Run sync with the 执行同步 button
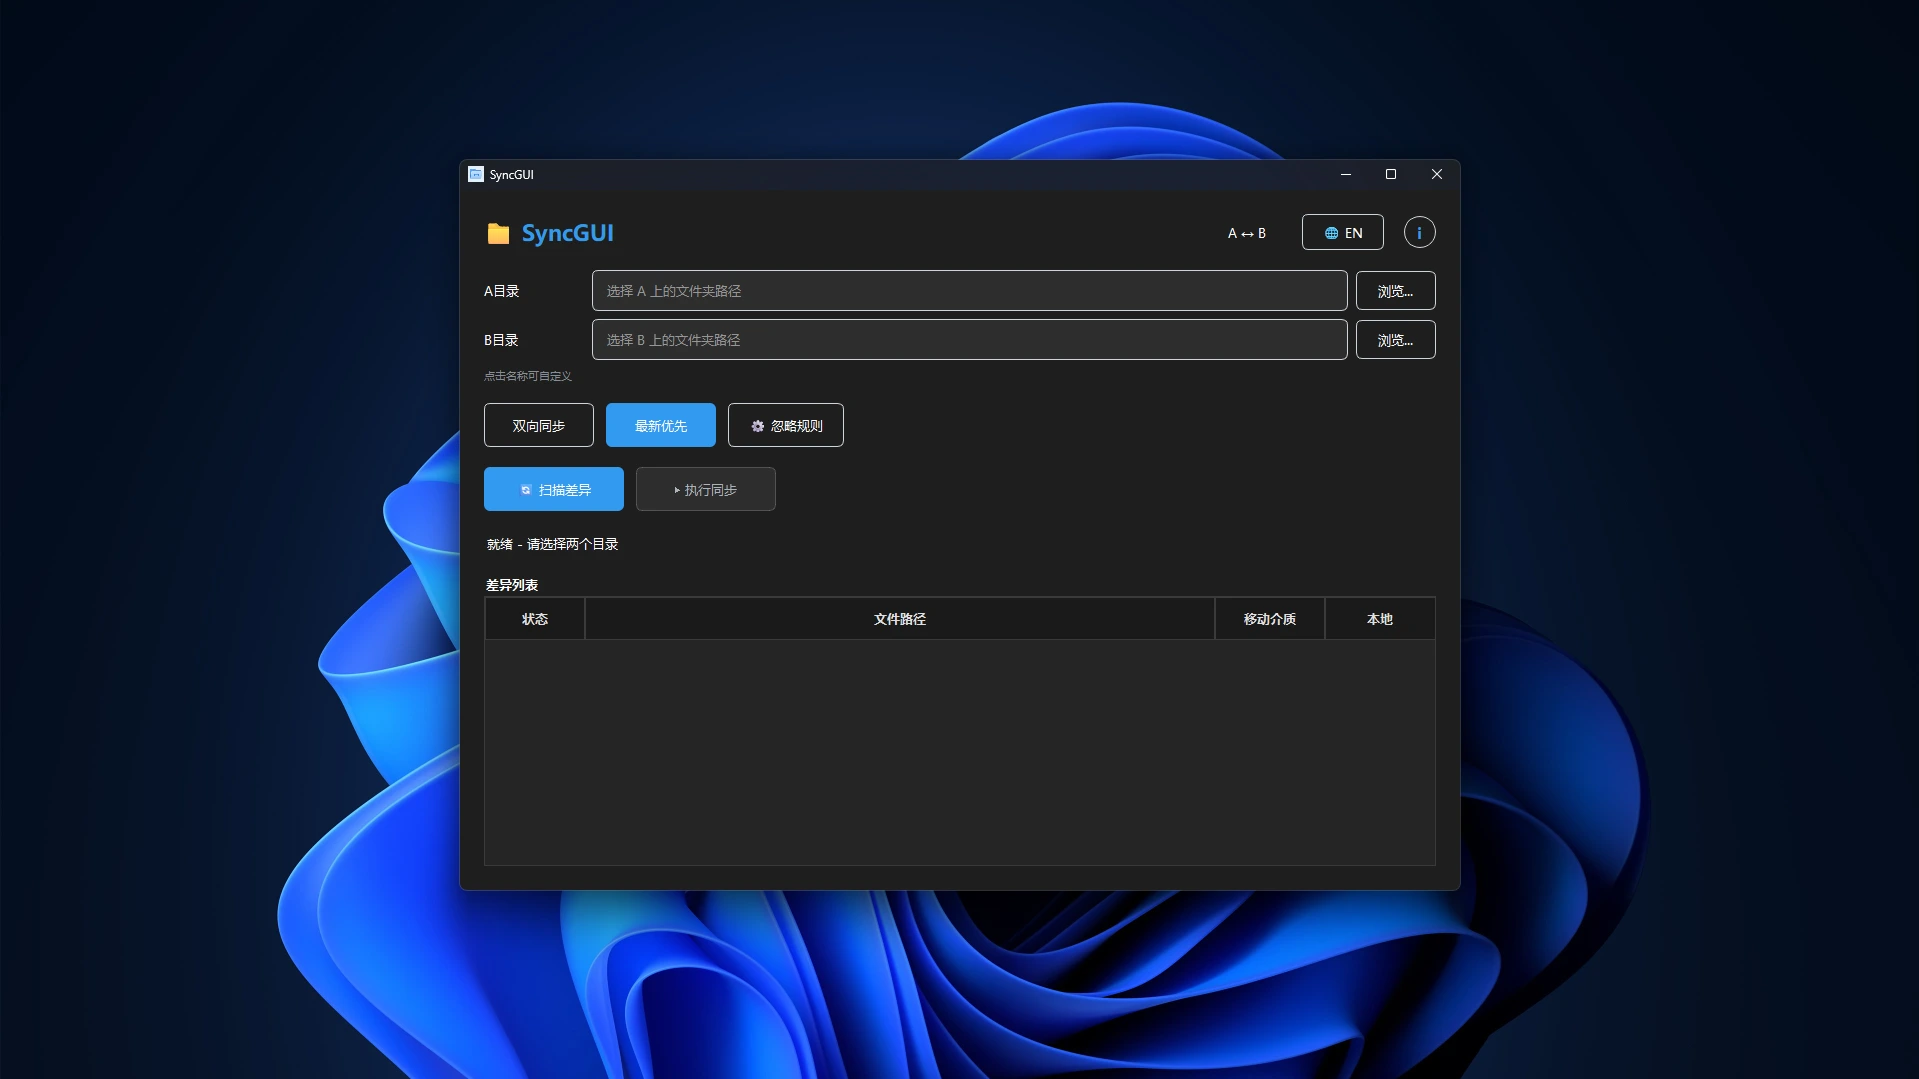 pyautogui.click(x=706, y=489)
